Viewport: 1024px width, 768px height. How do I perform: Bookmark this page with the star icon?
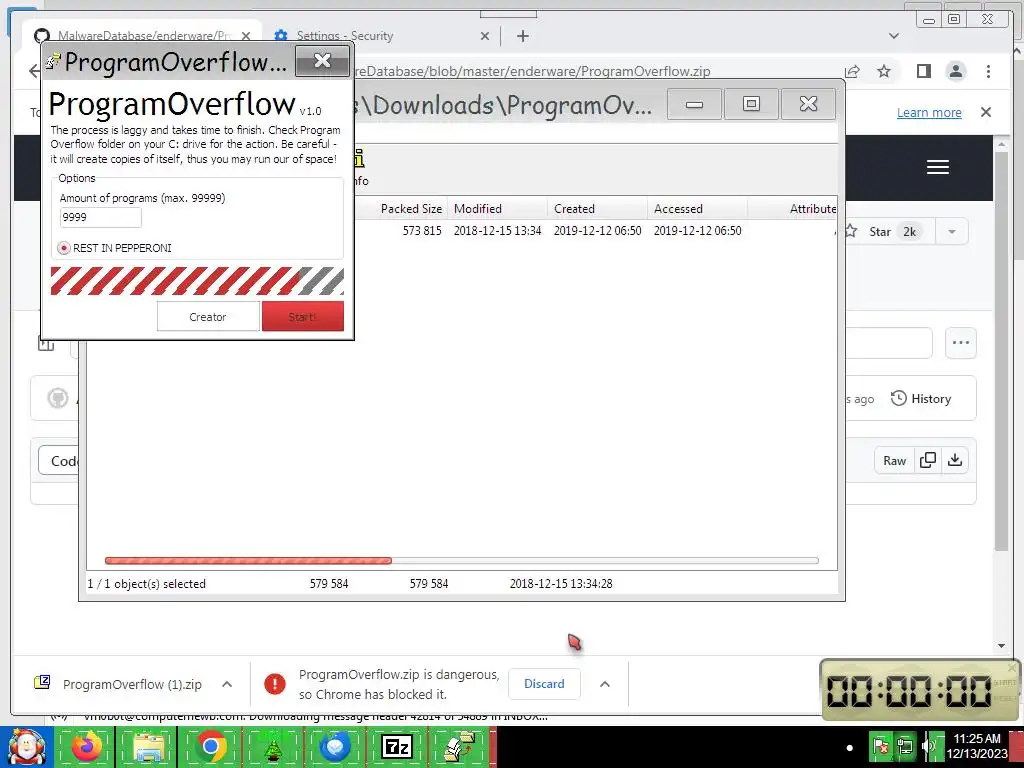pos(884,71)
